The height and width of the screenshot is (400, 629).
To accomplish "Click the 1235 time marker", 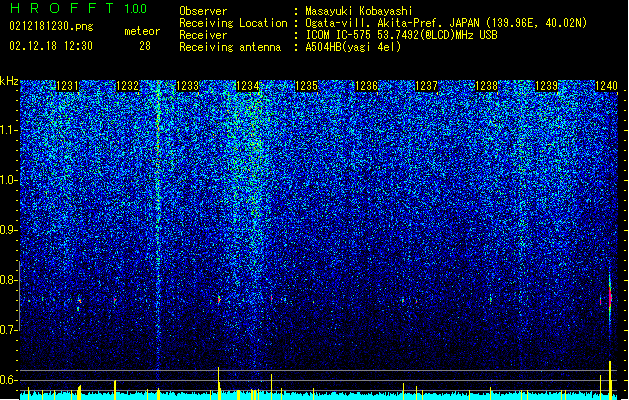I will click(x=306, y=86).
